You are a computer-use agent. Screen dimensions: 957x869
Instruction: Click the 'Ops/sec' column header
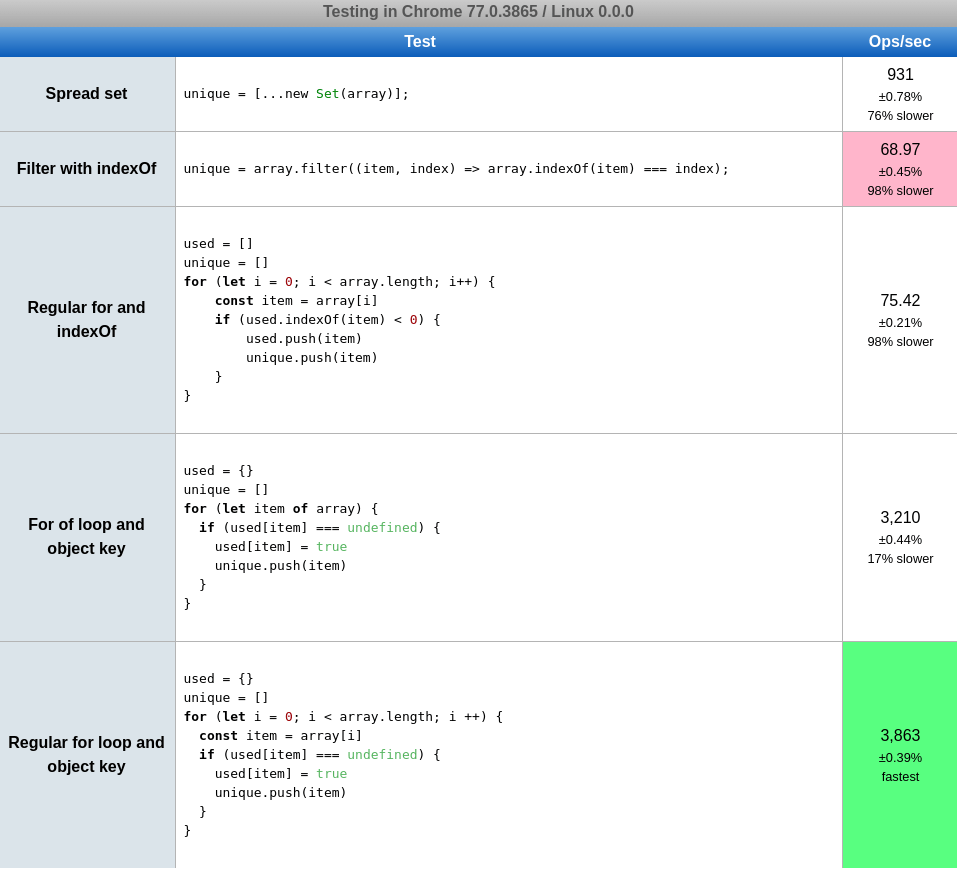(x=900, y=41)
